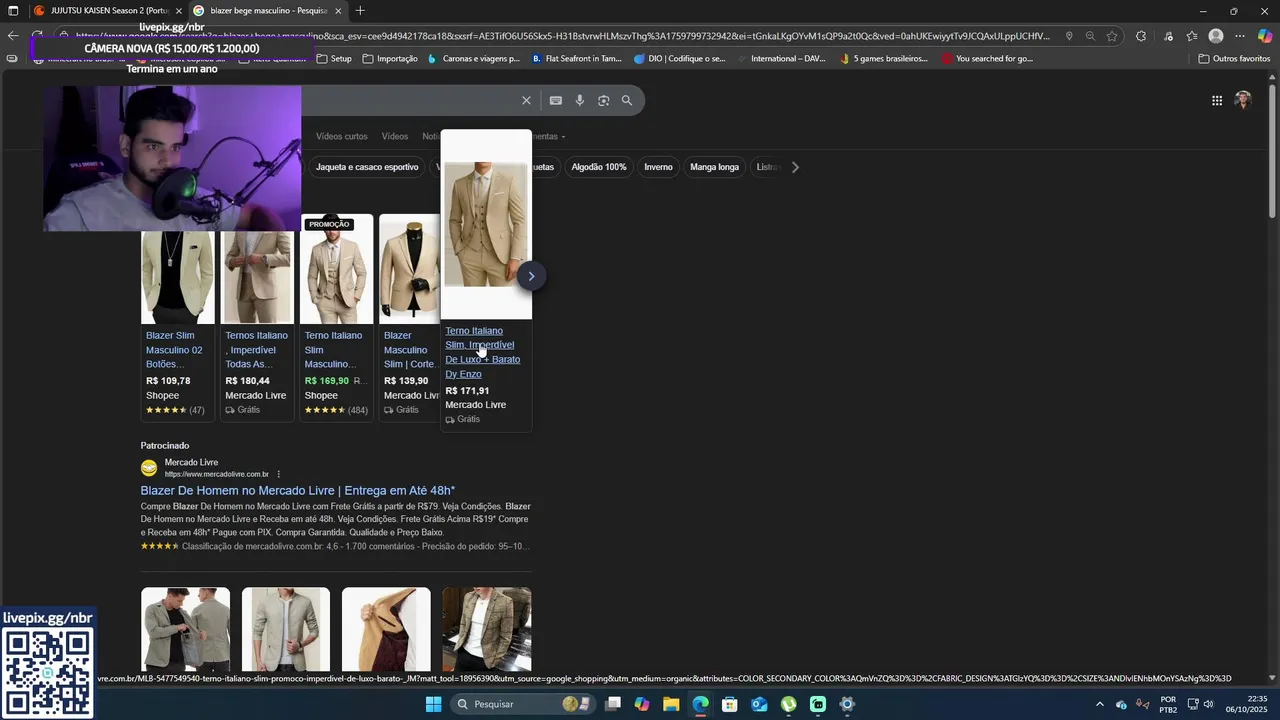Show hidden tray icons chevron
This screenshot has height=720, width=1280.
[1100, 704]
